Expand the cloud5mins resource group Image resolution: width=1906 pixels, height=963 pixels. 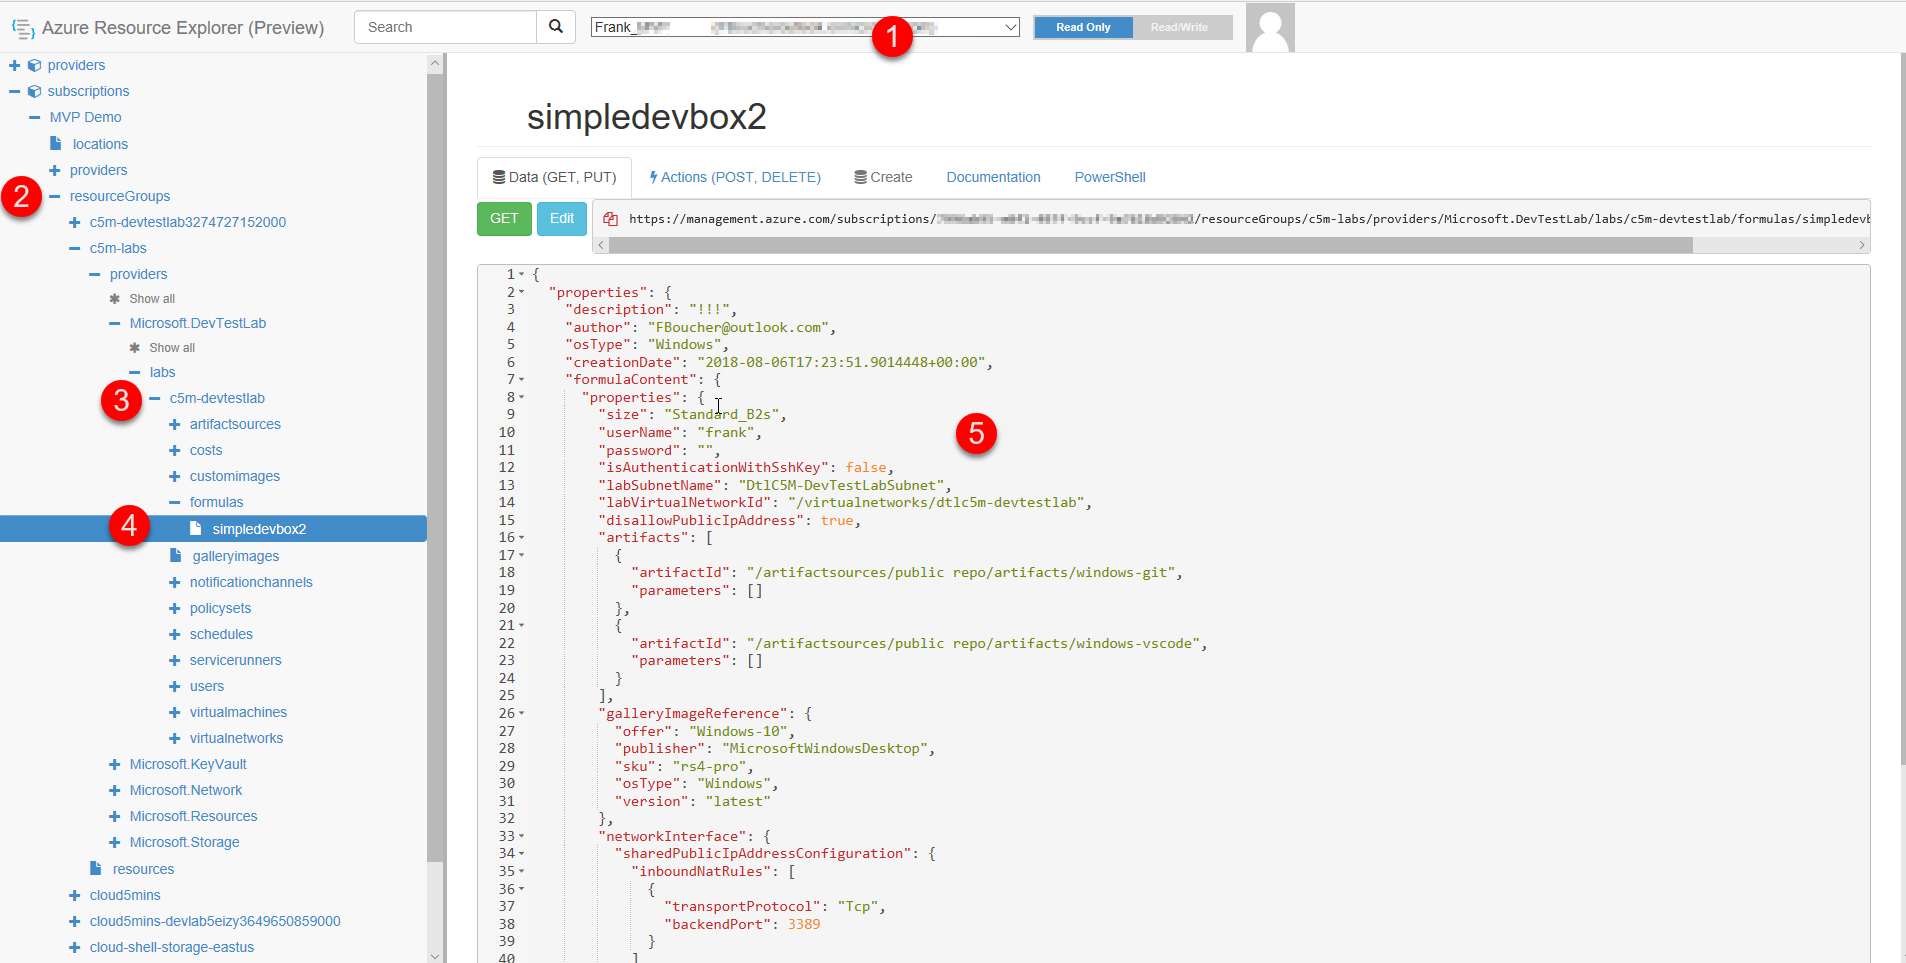pos(75,895)
